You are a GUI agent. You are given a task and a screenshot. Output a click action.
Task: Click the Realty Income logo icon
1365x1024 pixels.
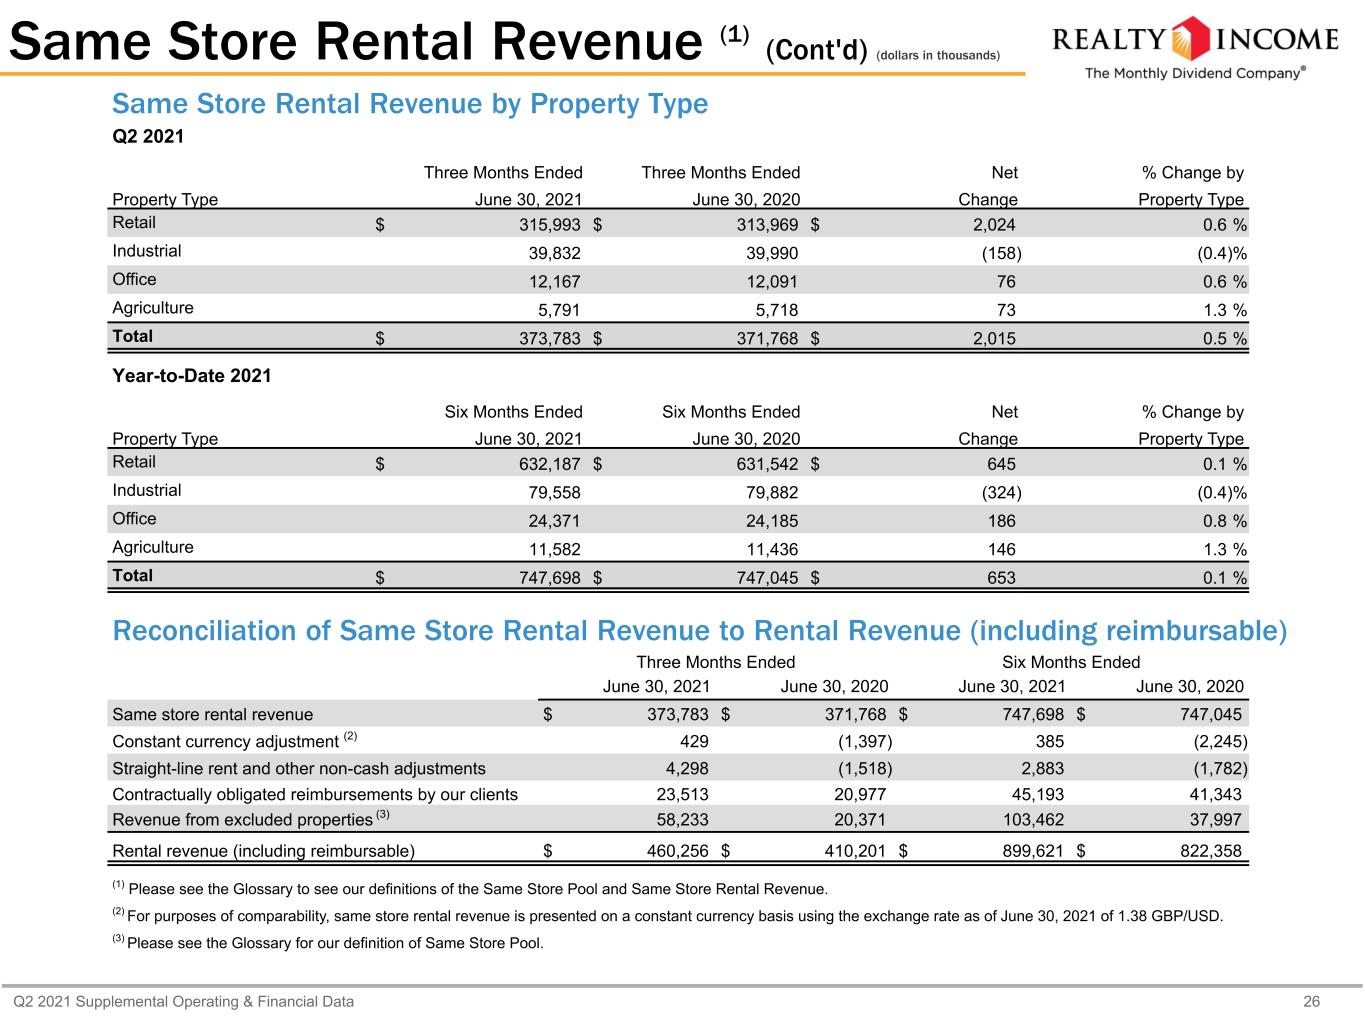point(1191,39)
